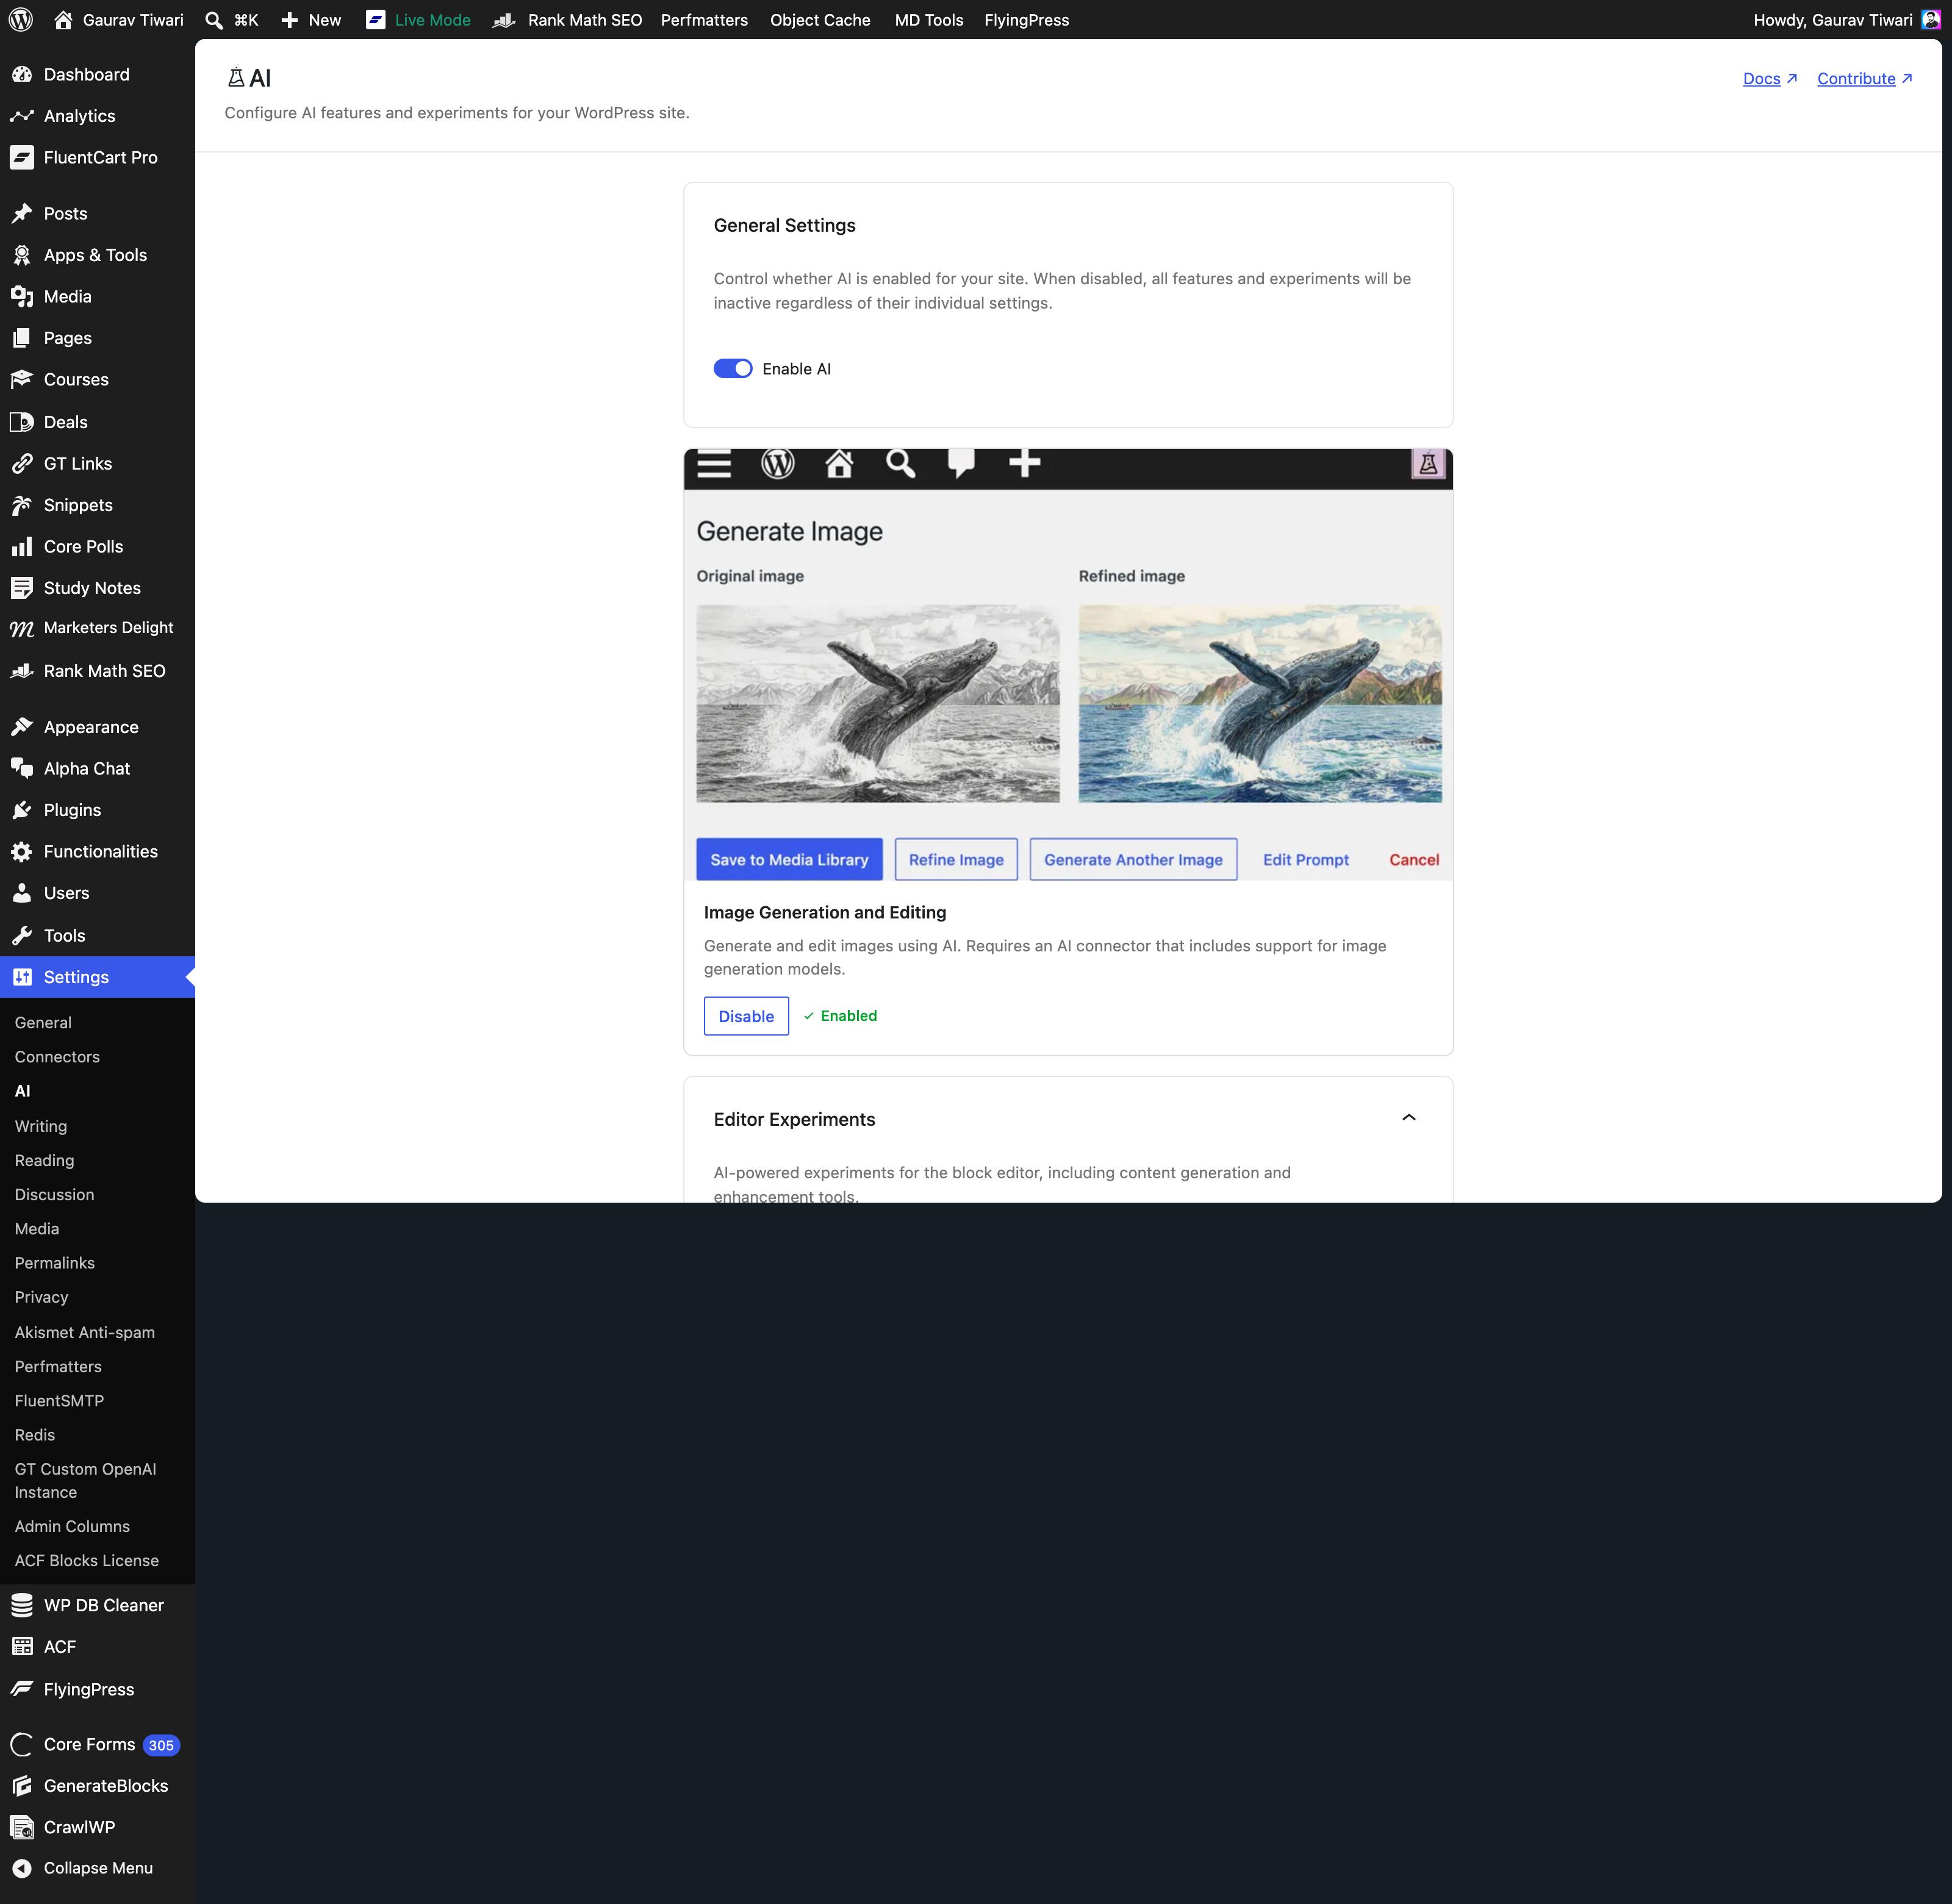Open Reading settings submenu
Viewport: 1952px width, 1904px height.
pos(44,1160)
